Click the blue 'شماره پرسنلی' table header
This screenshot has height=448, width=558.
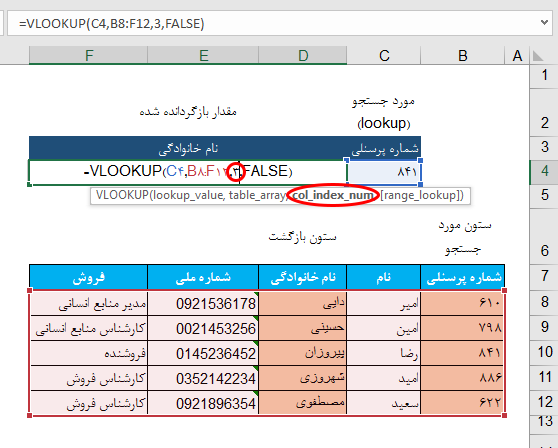pos(463,277)
